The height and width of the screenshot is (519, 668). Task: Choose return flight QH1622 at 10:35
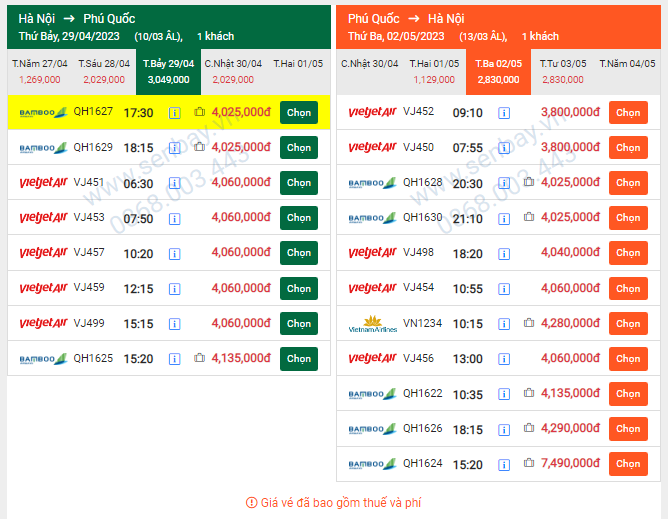628,394
